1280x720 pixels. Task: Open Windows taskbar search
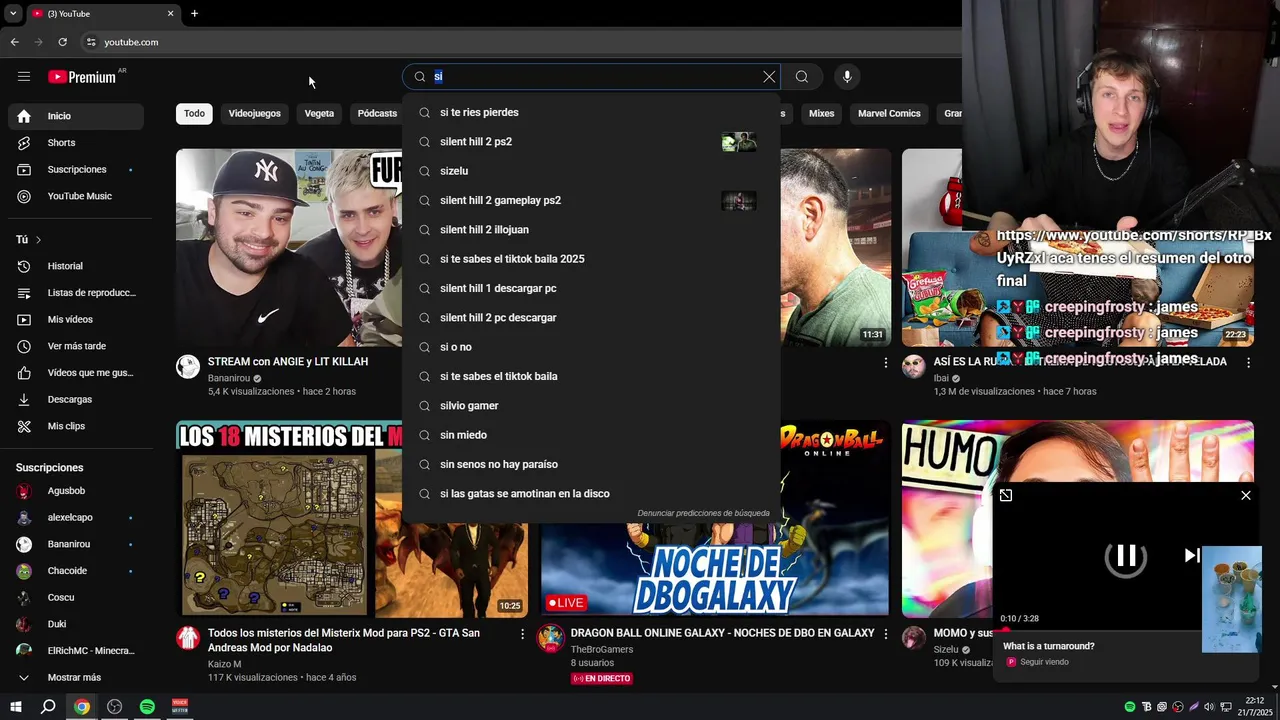click(48, 707)
